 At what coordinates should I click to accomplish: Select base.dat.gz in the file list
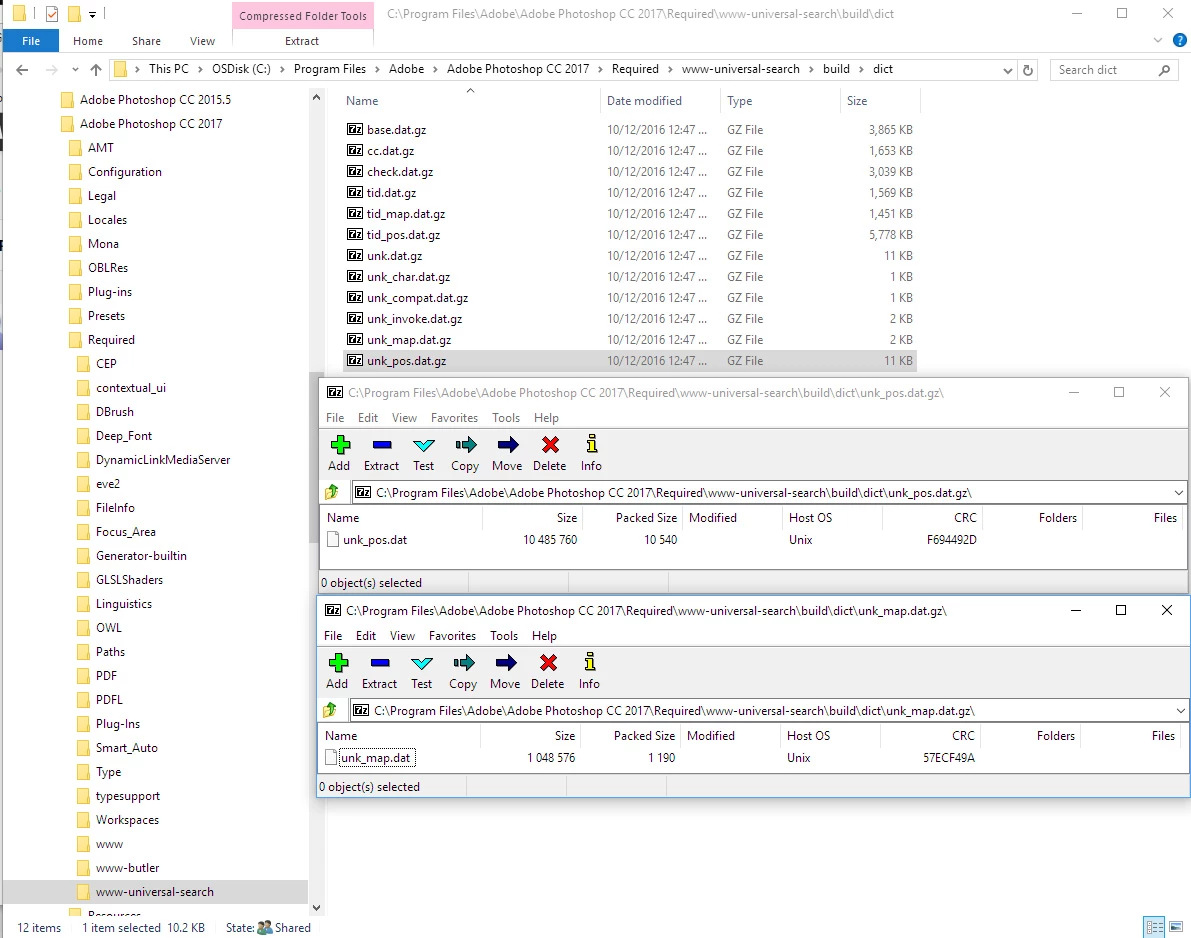click(x=396, y=130)
